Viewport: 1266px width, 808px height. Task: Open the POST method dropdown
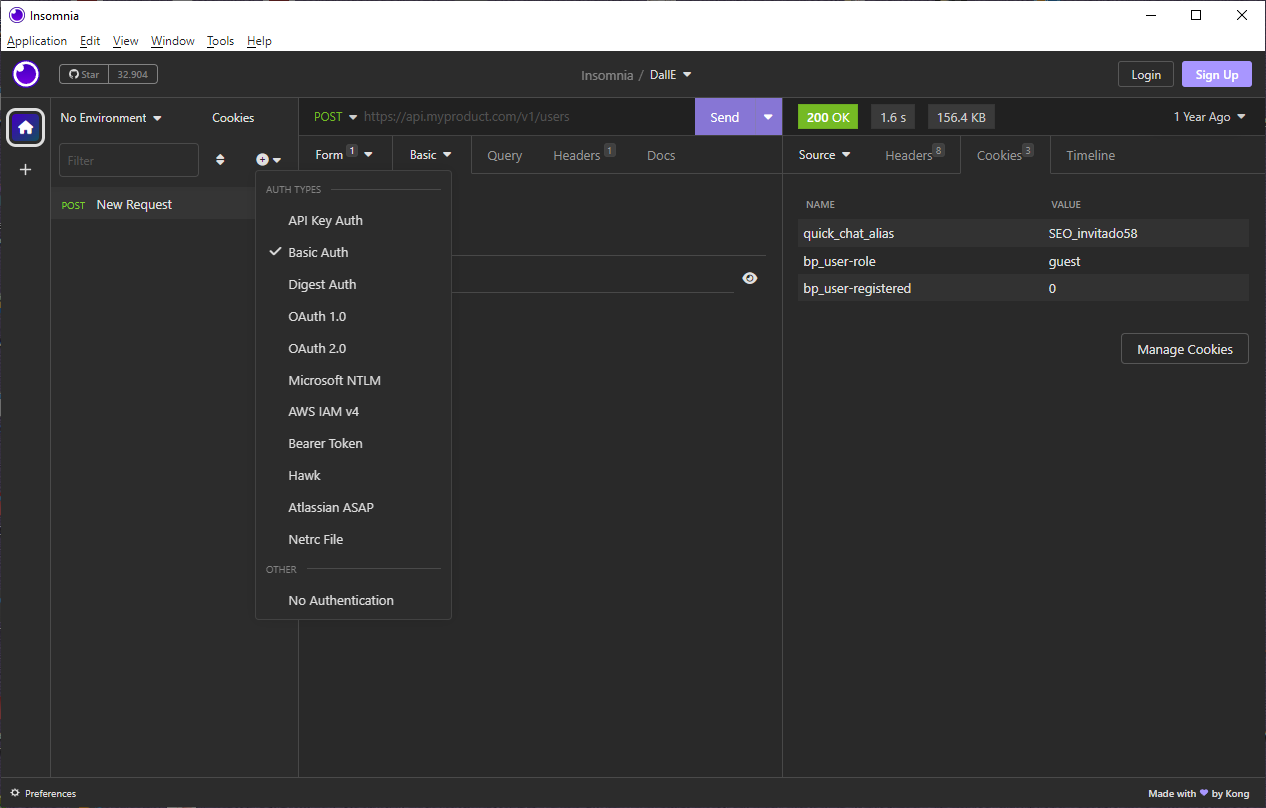[x=335, y=117]
